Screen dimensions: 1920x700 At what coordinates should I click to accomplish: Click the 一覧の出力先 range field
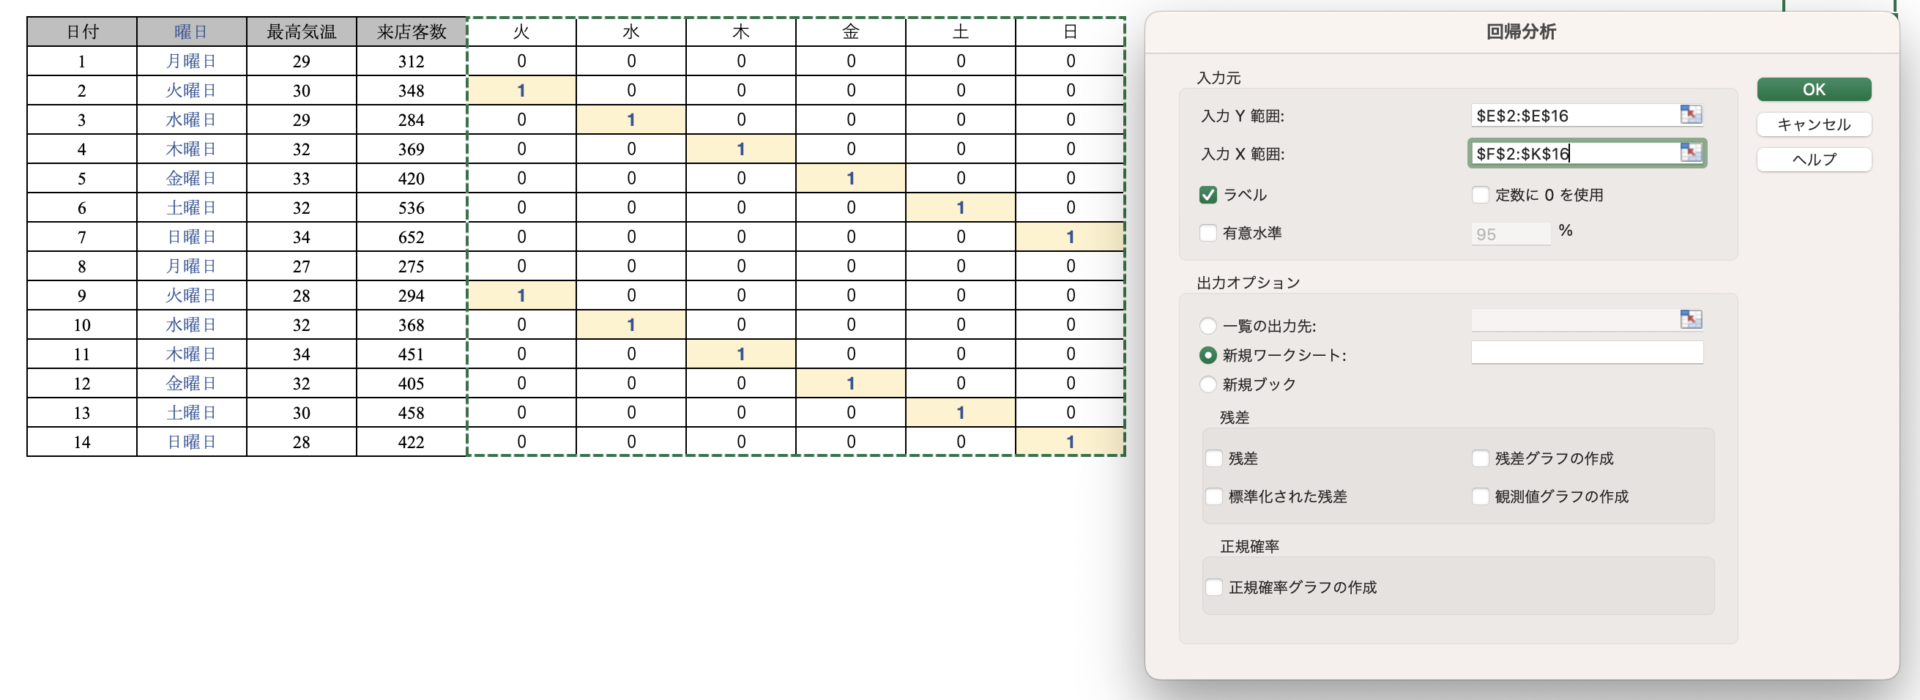pyautogui.click(x=1574, y=320)
